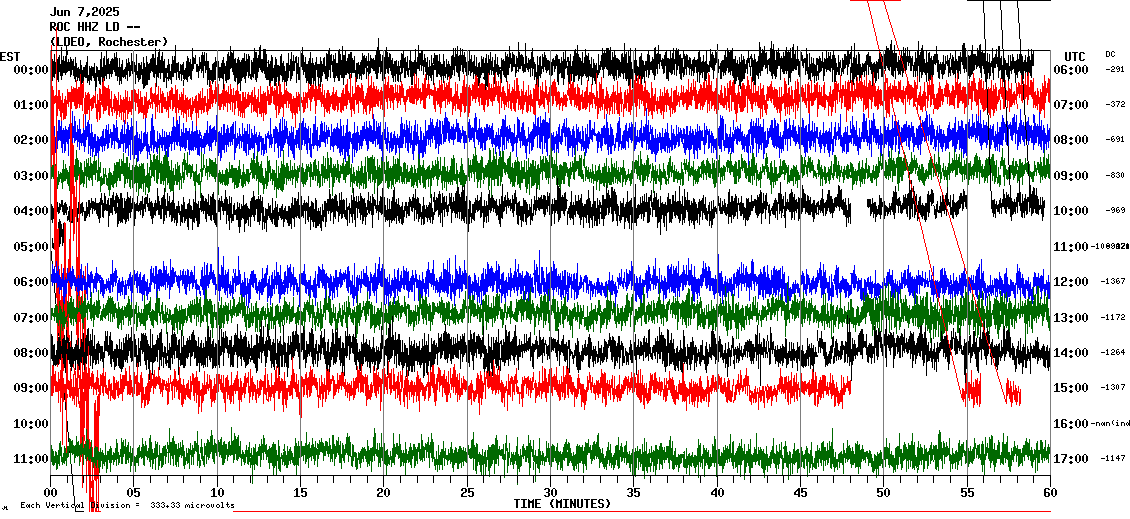Screen dimensions: 1130x519
Task: Click the DC offset value -291
Action: [1114, 70]
